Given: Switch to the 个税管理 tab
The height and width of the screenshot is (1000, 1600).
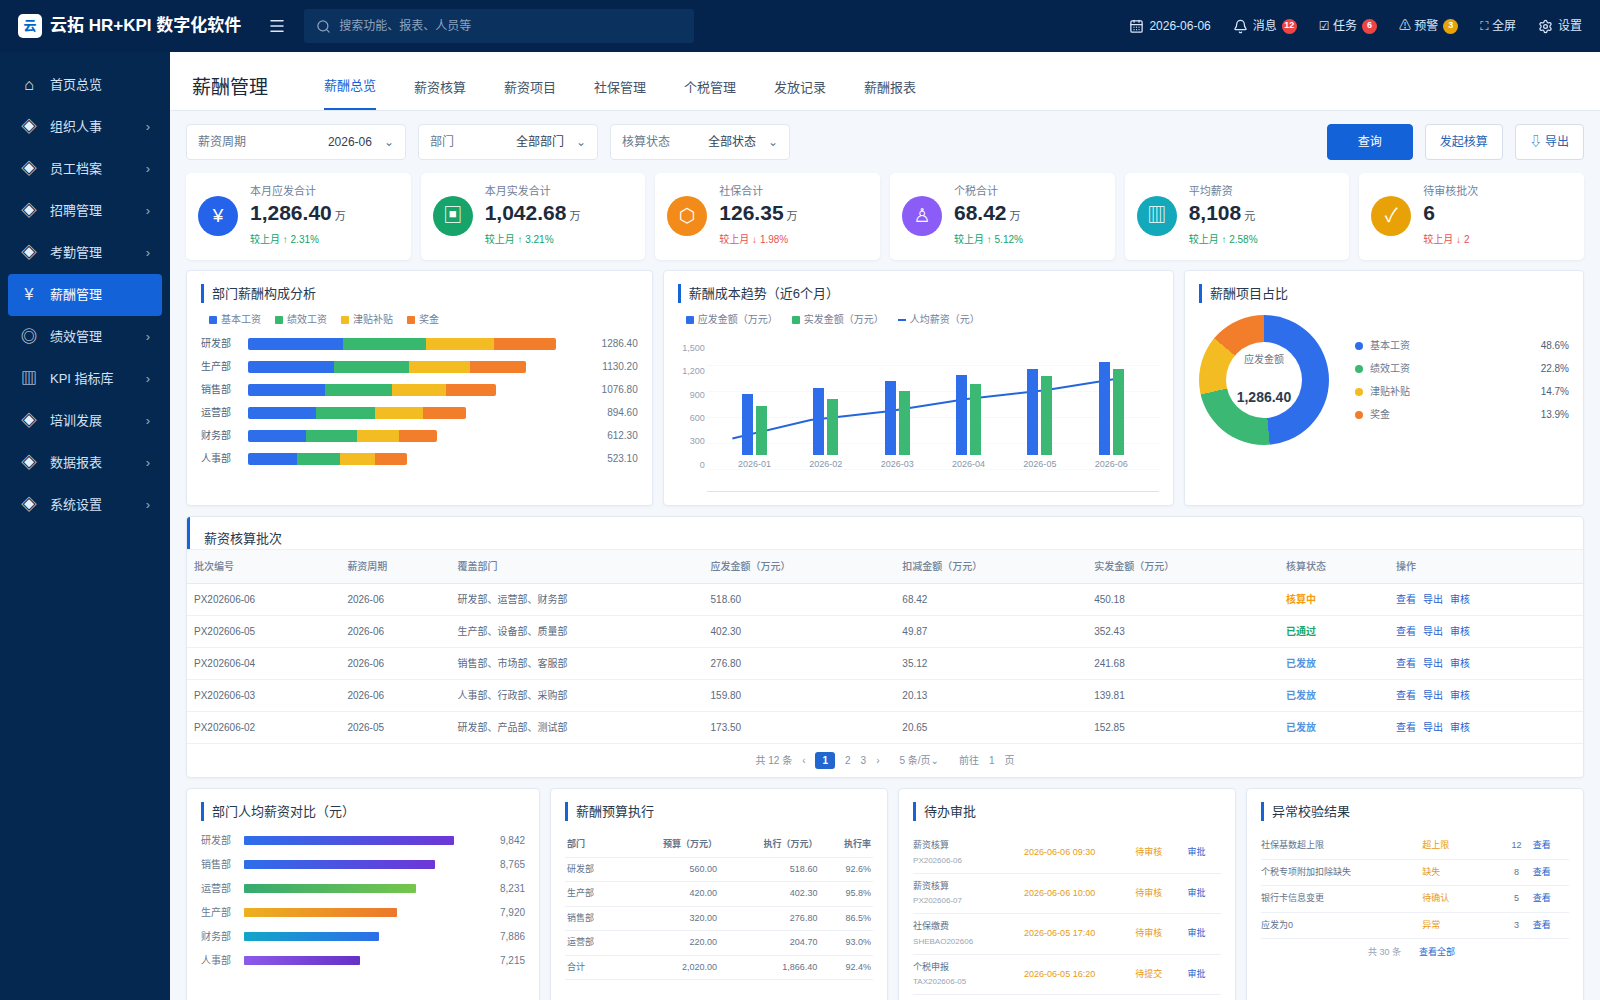Looking at the screenshot, I should tap(710, 88).
